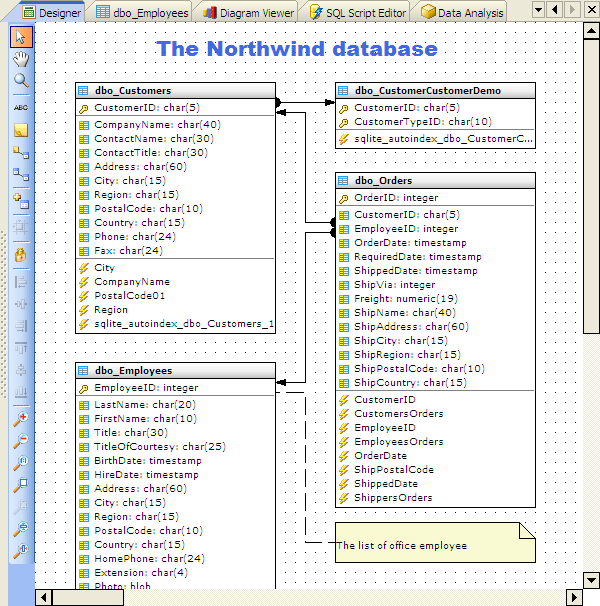Select the magnifier zoom tool

pos(21,81)
